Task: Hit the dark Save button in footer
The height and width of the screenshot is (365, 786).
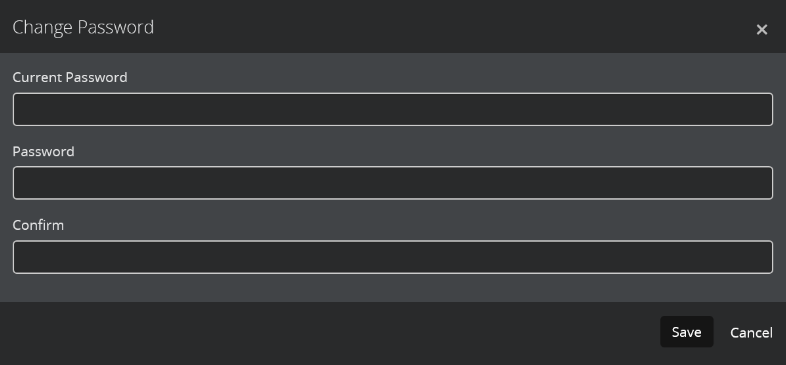Action: click(x=686, y=332)
